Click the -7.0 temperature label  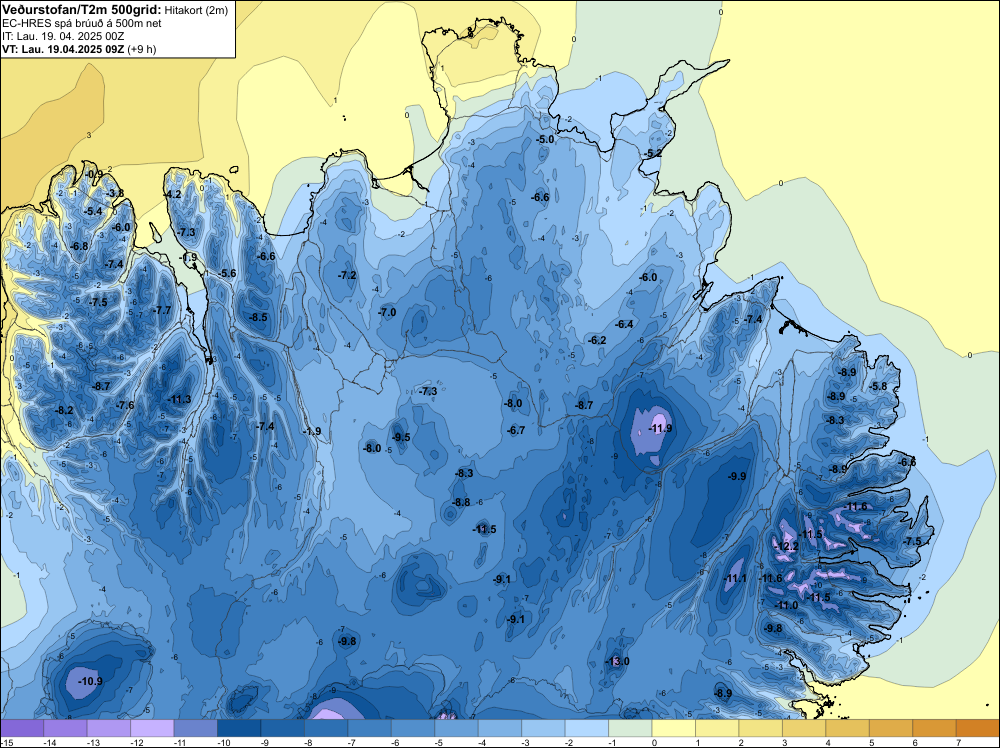(x=387, y=312)
